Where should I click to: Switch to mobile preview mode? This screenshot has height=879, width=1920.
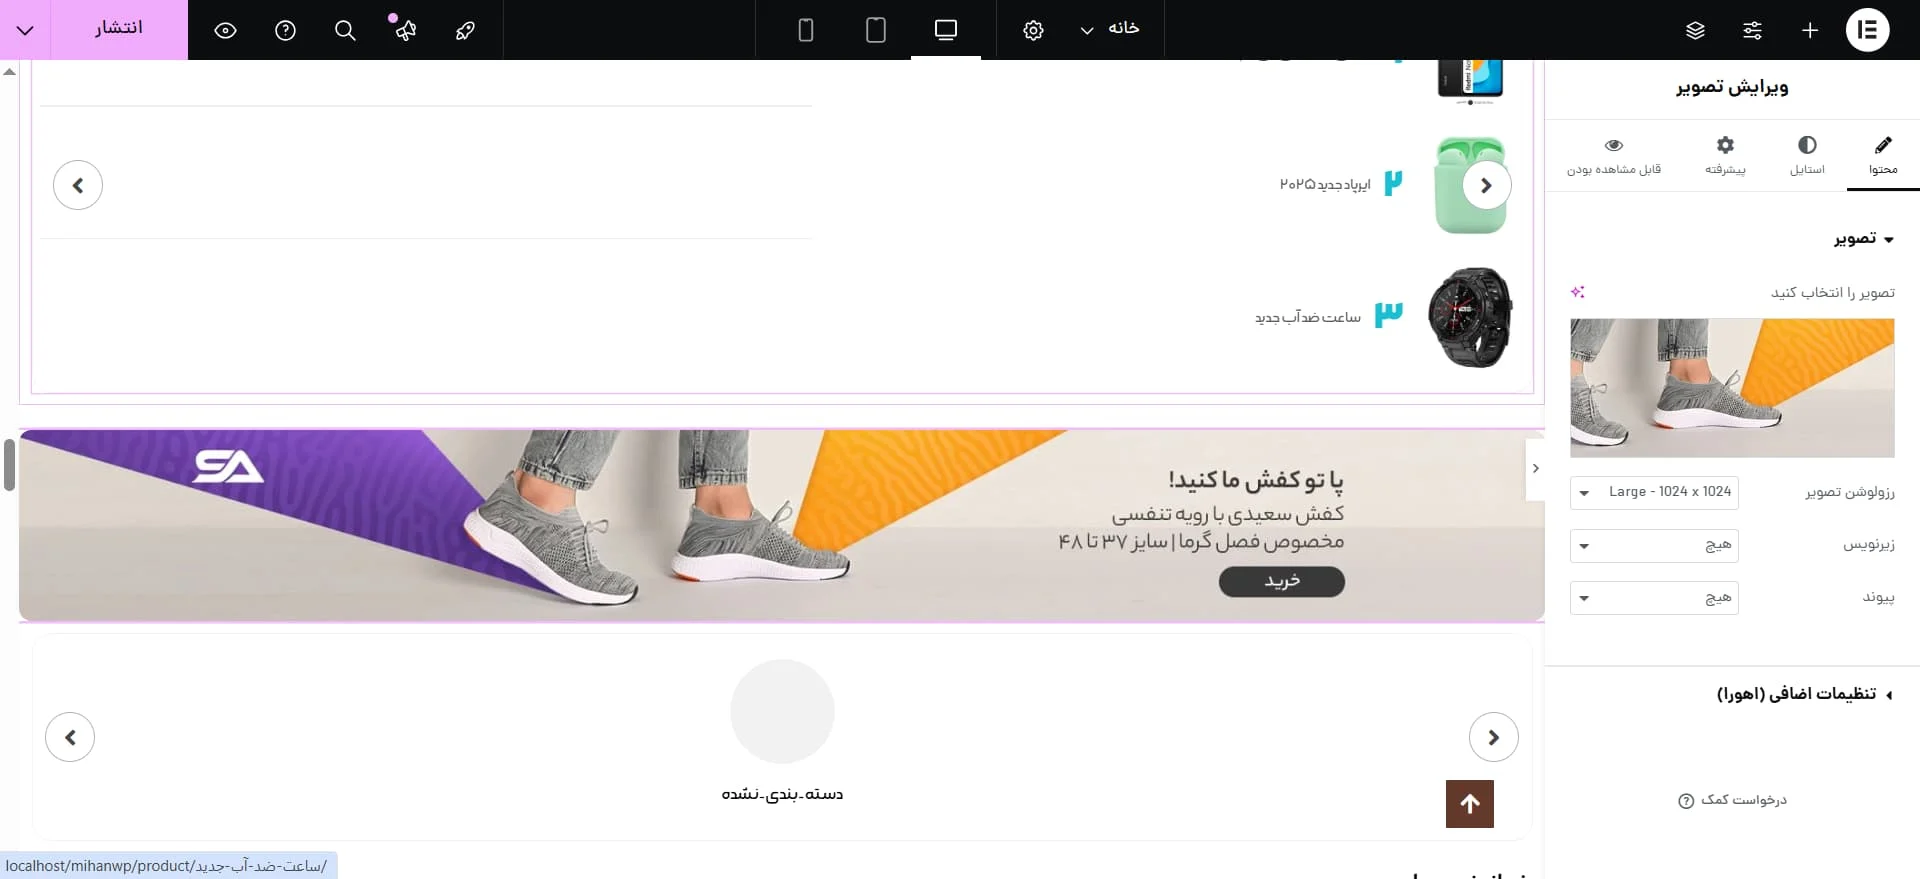[x=806, y=30]
